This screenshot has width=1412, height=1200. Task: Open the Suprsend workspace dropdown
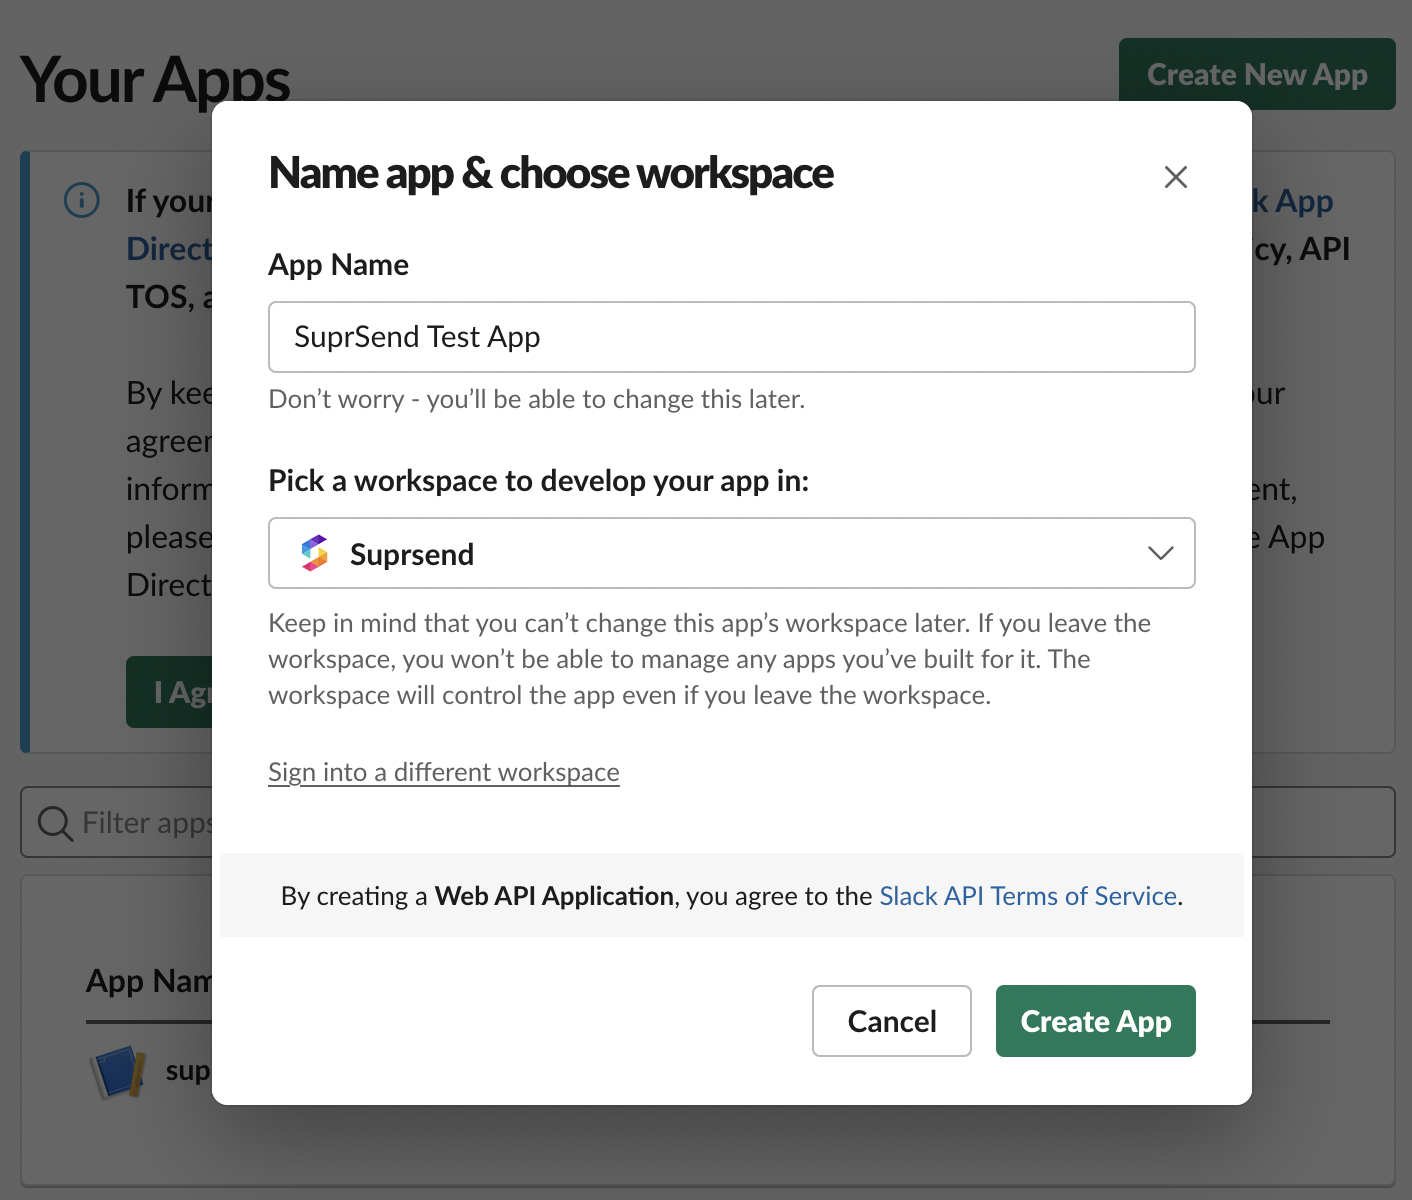[732, 553]
